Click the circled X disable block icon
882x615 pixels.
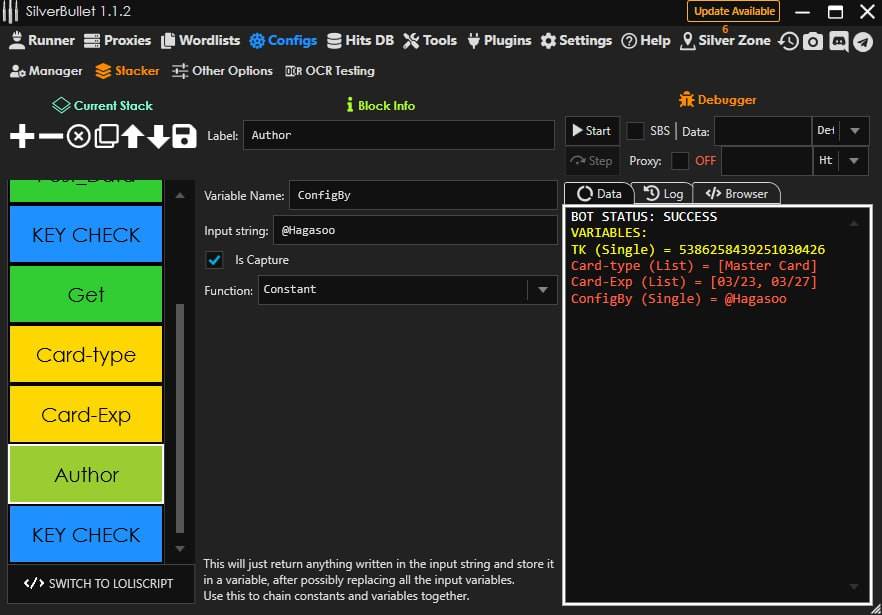point(78,136)
